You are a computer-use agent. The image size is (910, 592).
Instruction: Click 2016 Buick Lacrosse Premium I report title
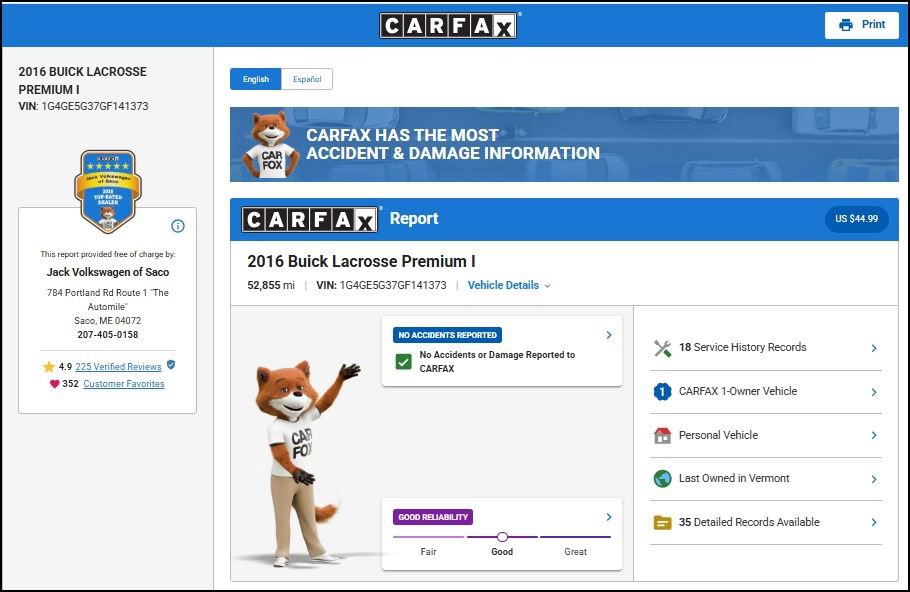[x=362, y=261]
